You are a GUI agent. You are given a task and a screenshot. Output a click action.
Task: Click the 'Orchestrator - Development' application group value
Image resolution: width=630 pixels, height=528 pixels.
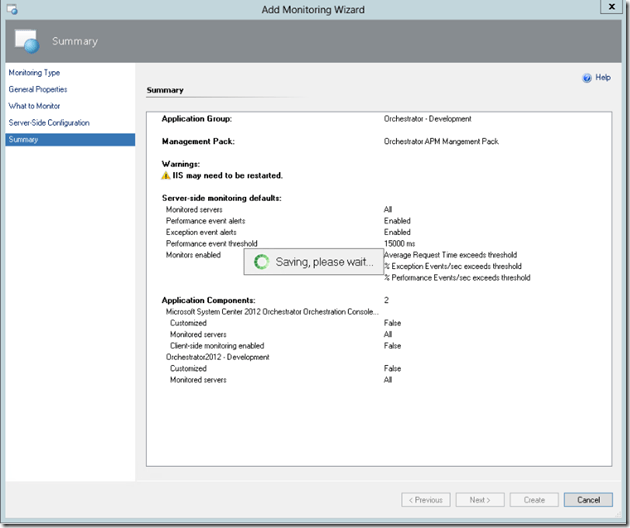click(x=427, y=119)
